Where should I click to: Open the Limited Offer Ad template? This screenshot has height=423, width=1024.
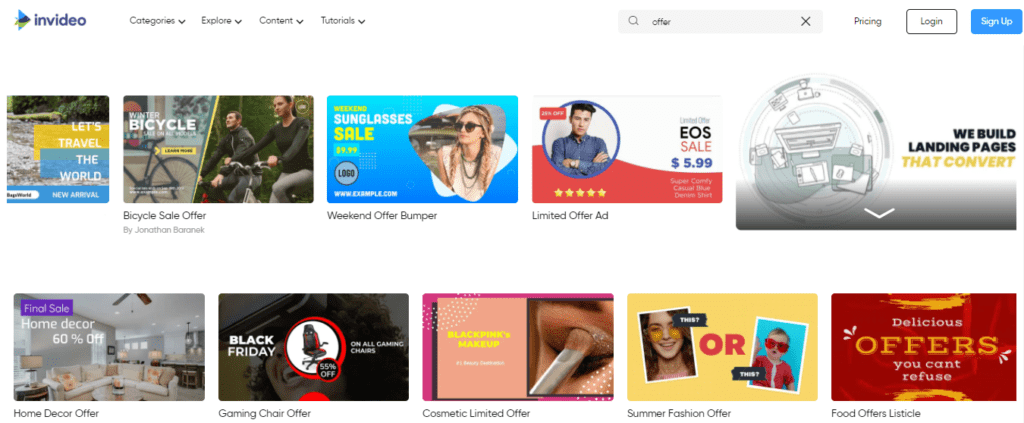626,149
